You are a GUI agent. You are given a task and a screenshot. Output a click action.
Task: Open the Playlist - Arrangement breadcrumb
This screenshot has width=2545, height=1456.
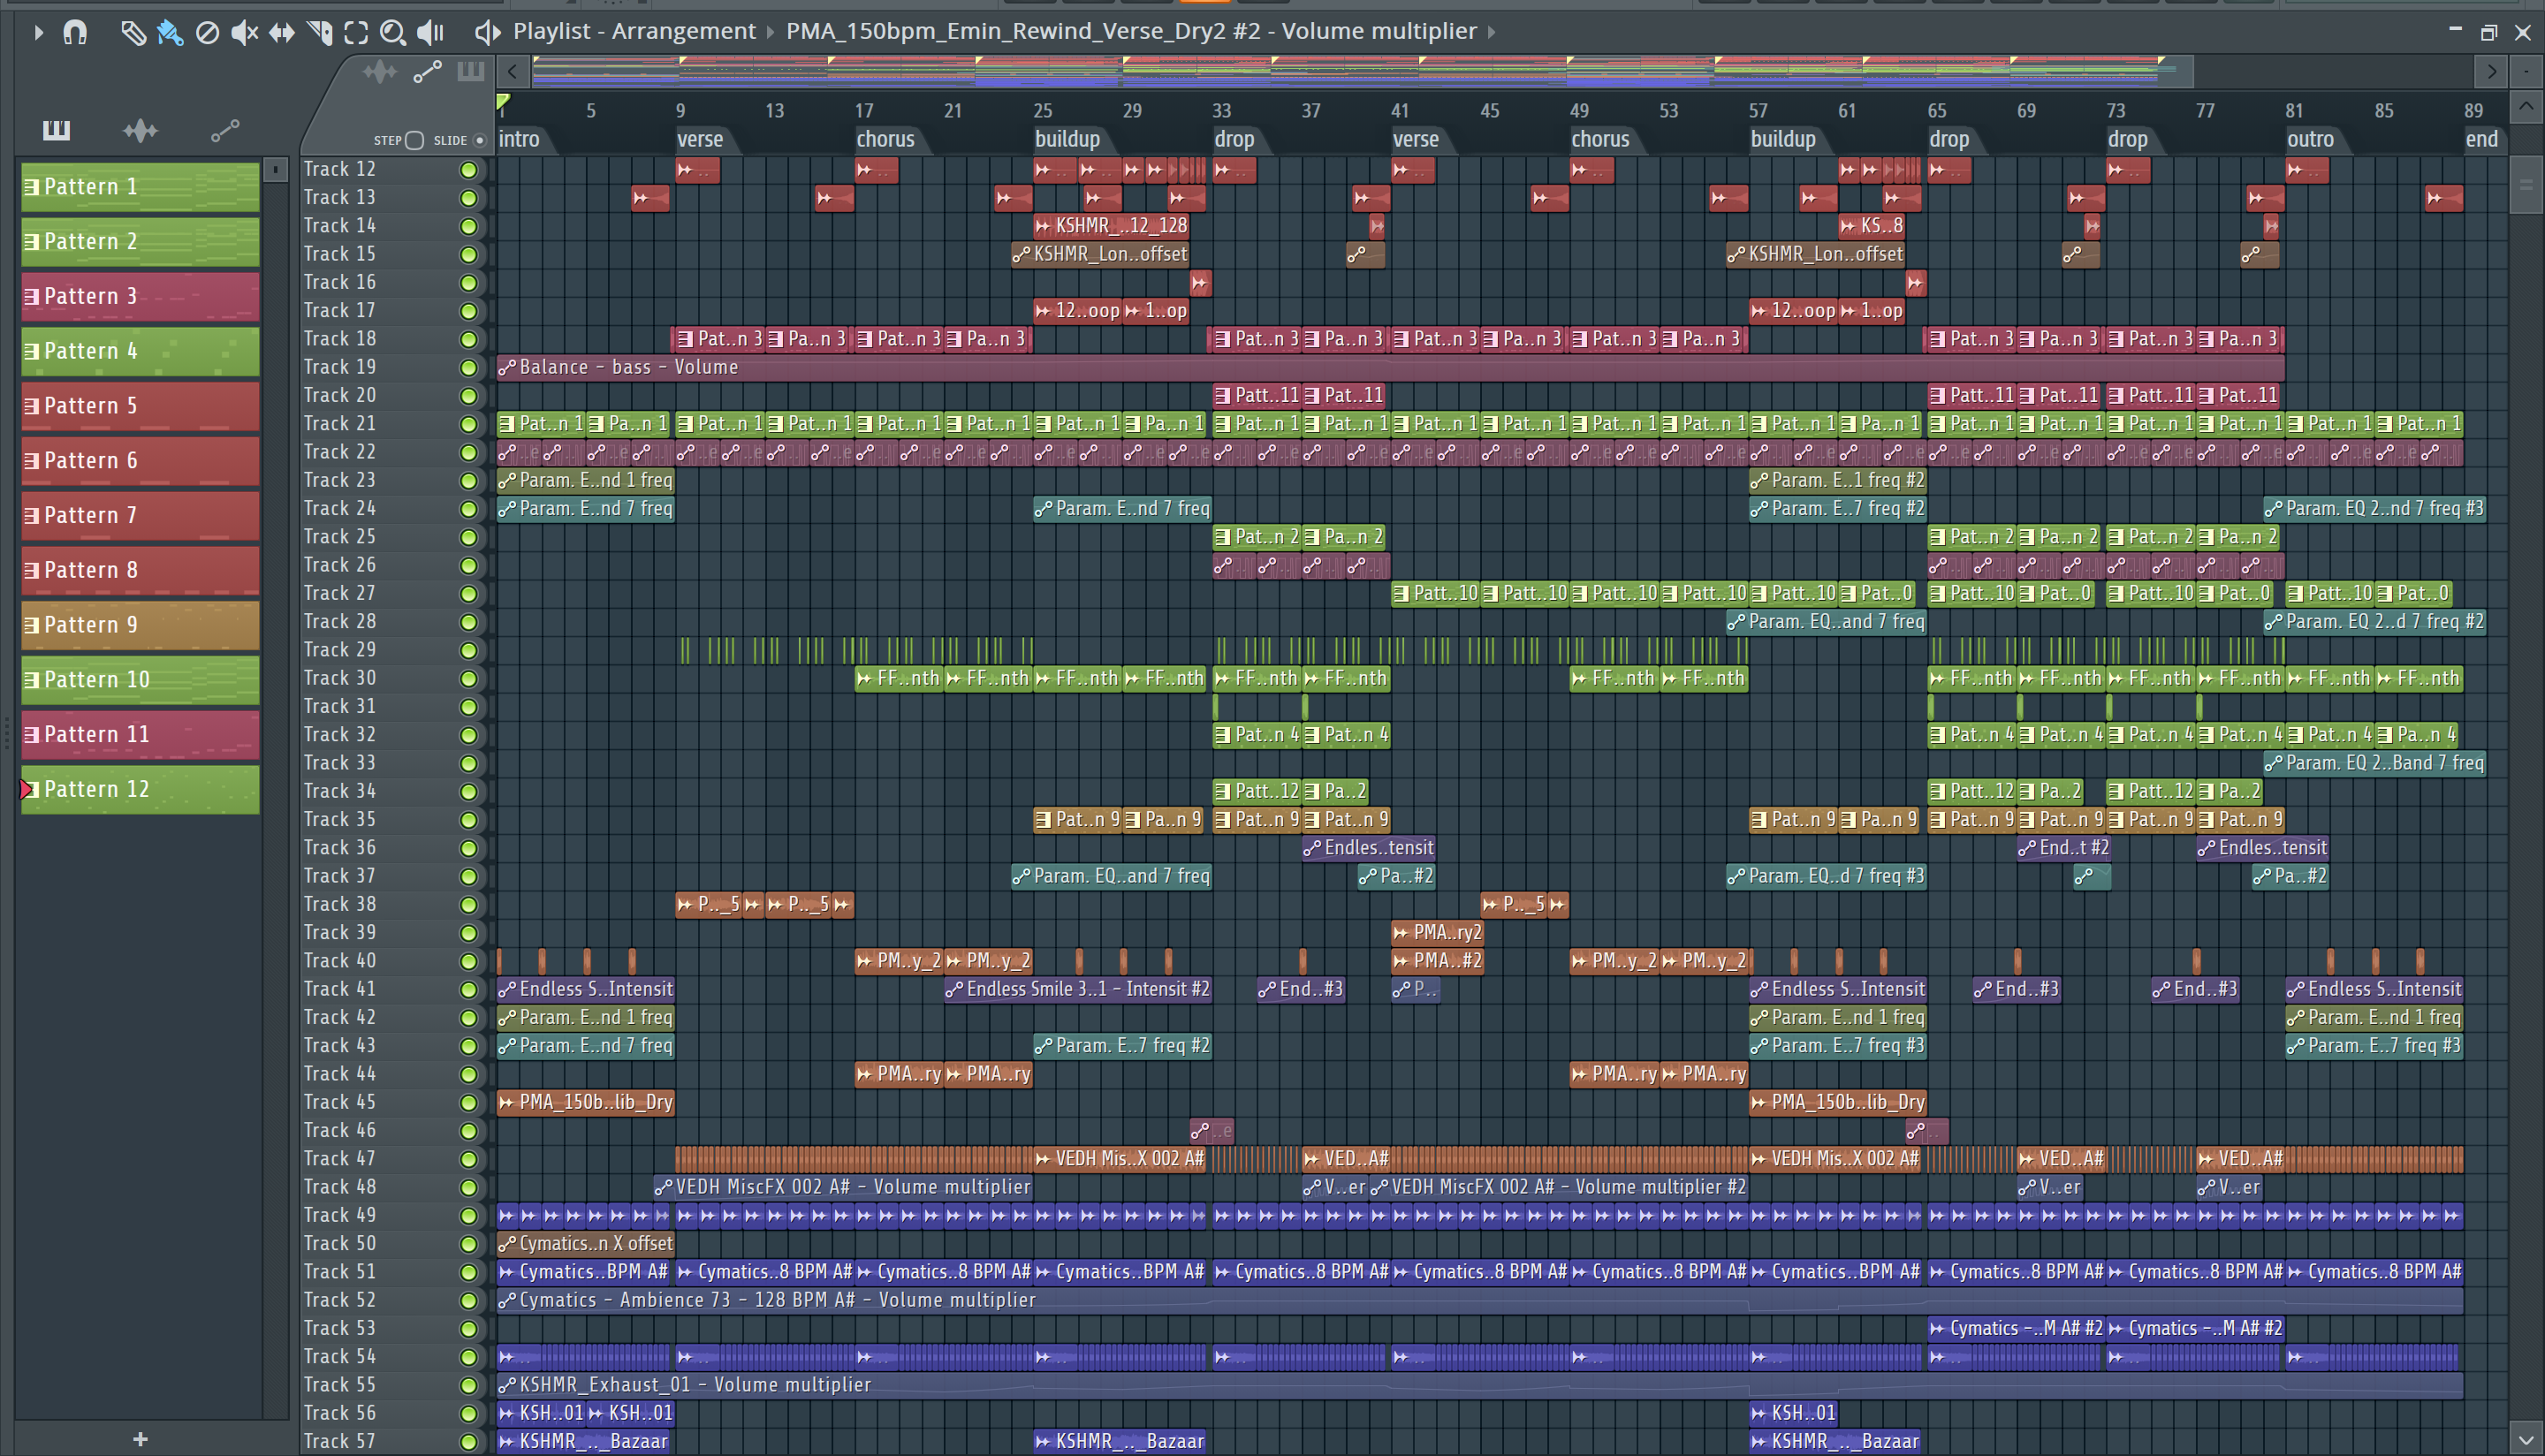click(634, 32)
